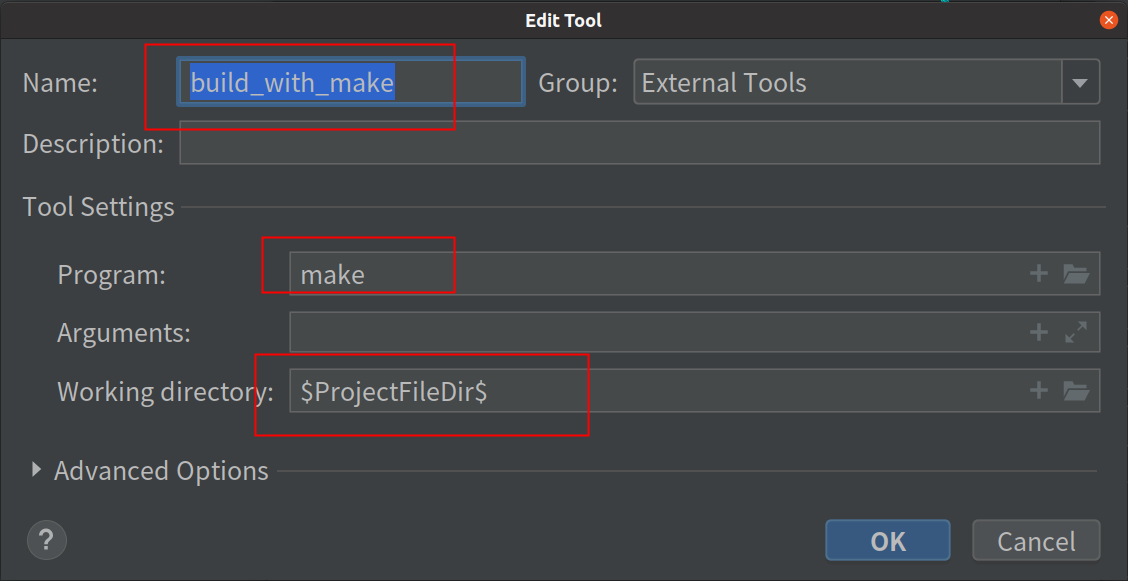Click the Advanced Options label
Image resolution: width=1128 pixels, height=581 pixels.
[x=161, y=471]
